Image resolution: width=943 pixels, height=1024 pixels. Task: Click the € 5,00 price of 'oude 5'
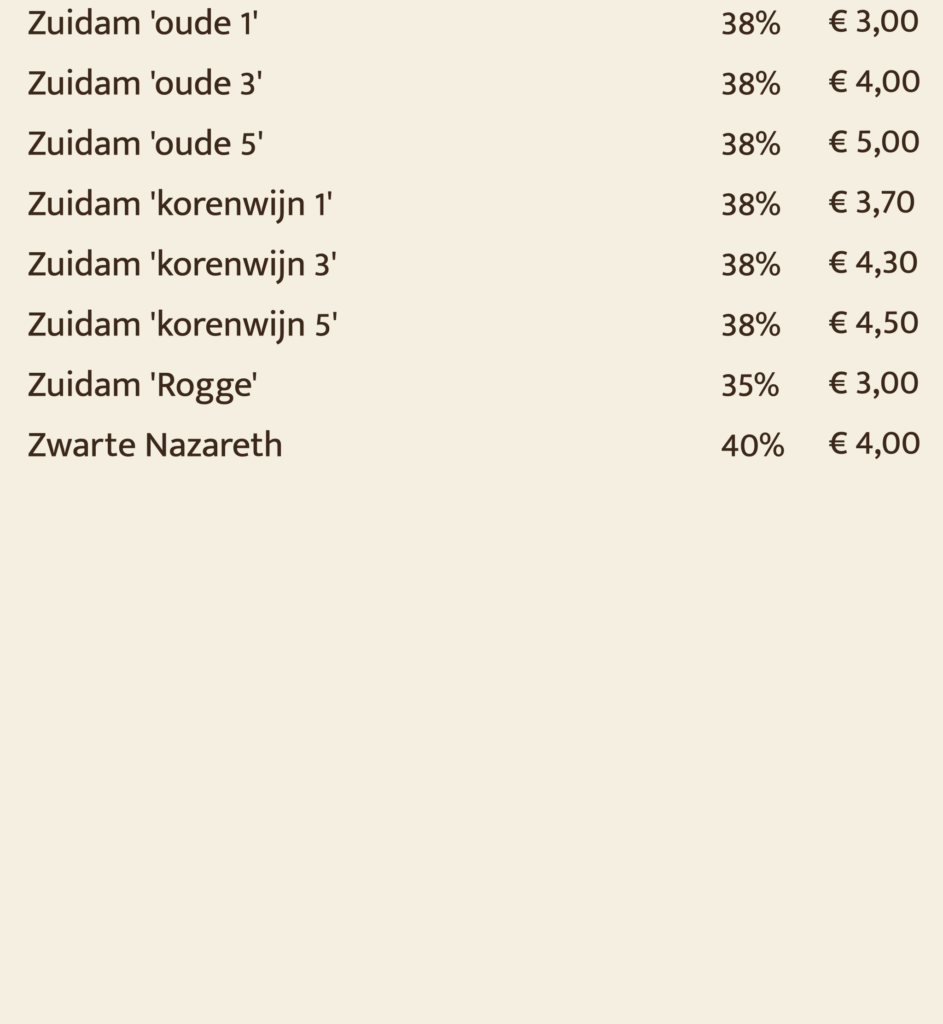pyautogui.click(x=874, y=142)
